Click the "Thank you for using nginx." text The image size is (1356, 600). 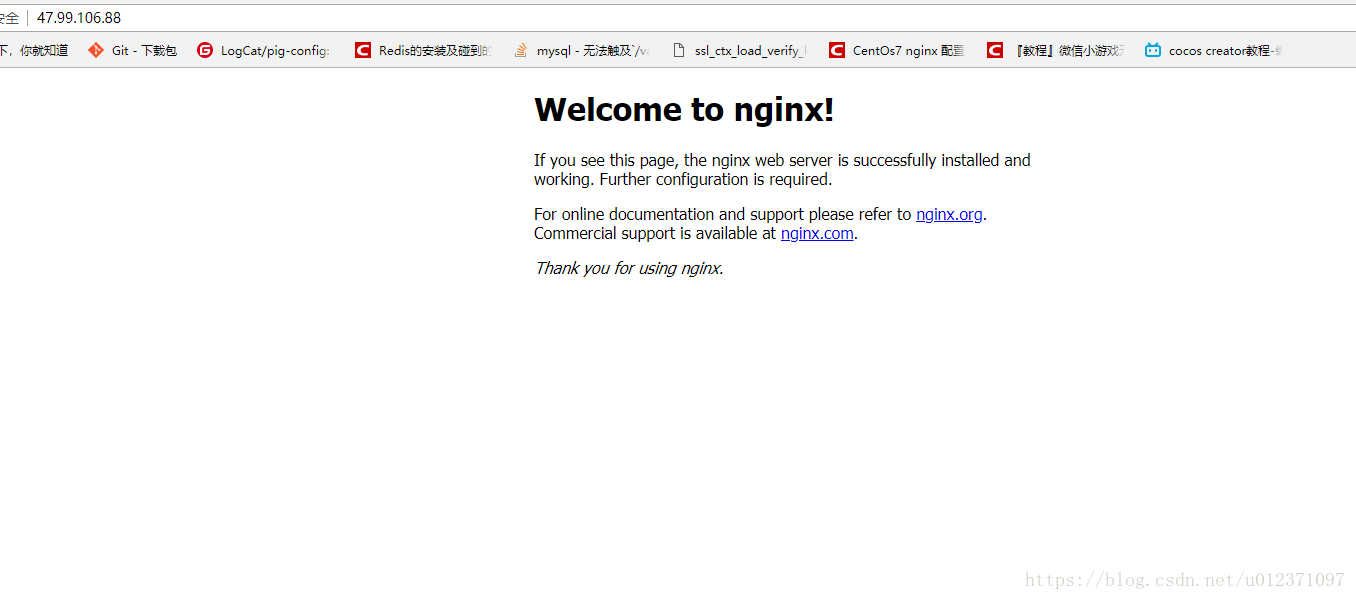[629, 268]
